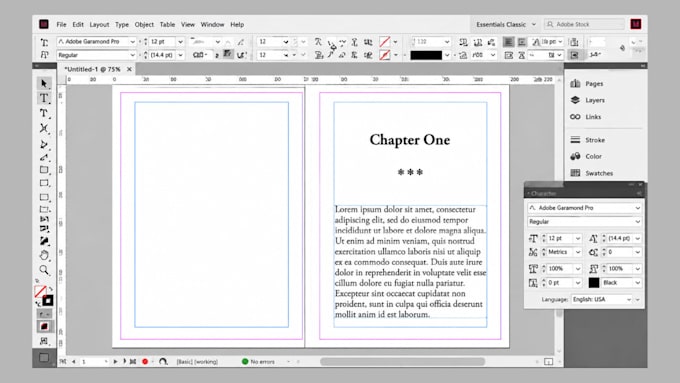680x383 pixels.
Task: Open the font family dropdown in Character panel
Action: coord(638,208)
